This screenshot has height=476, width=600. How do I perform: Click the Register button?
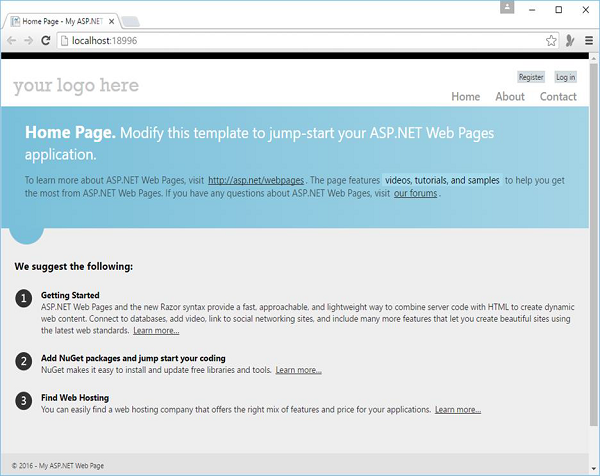pyautogui.click(x=531, y=77)
